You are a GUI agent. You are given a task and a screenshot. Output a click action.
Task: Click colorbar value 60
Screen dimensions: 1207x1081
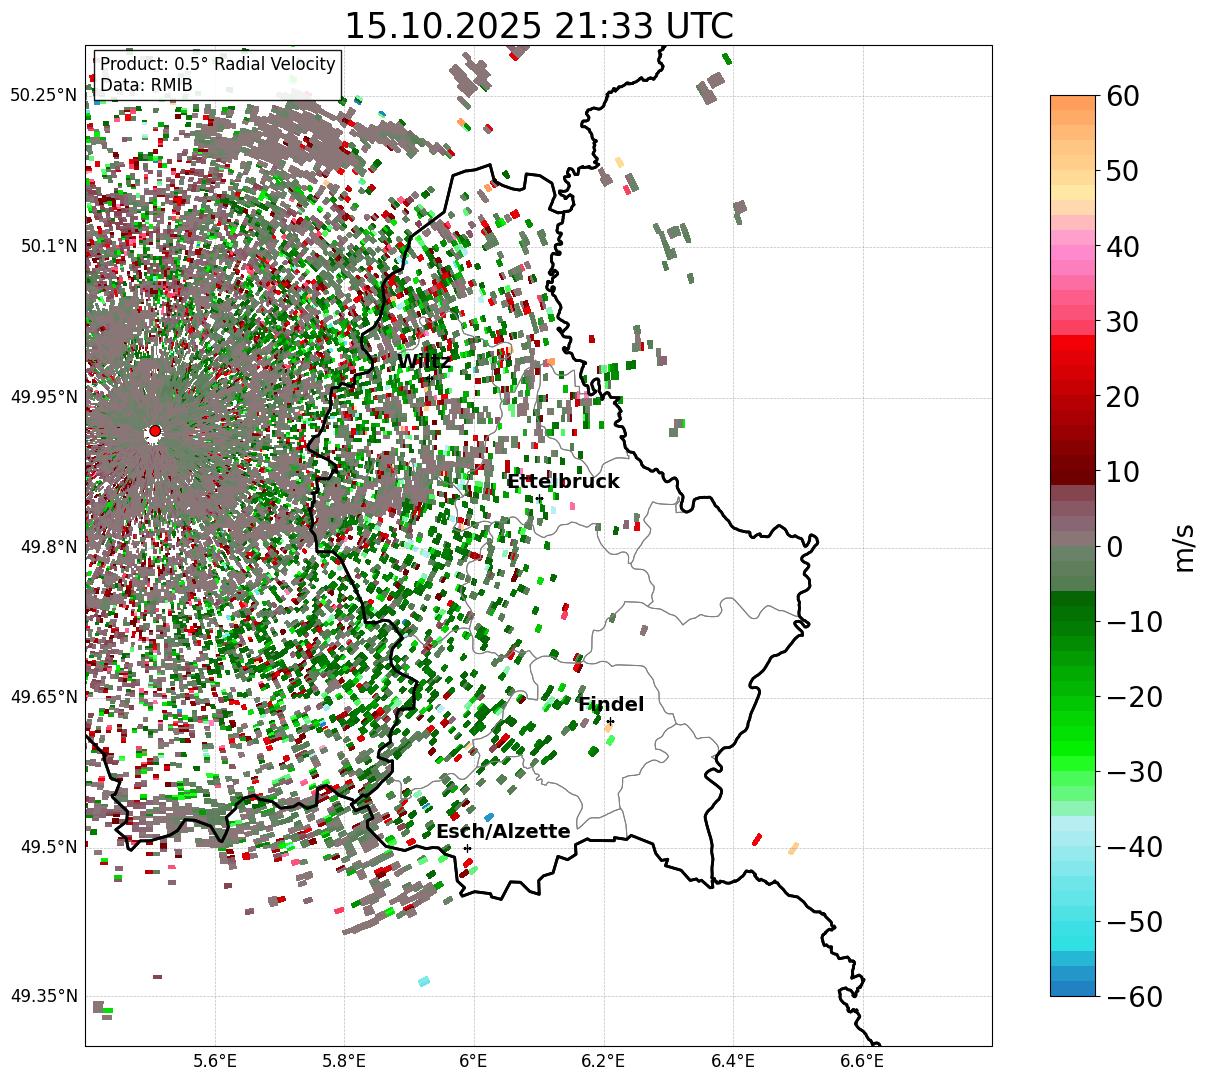click(x=1124, y=96)
